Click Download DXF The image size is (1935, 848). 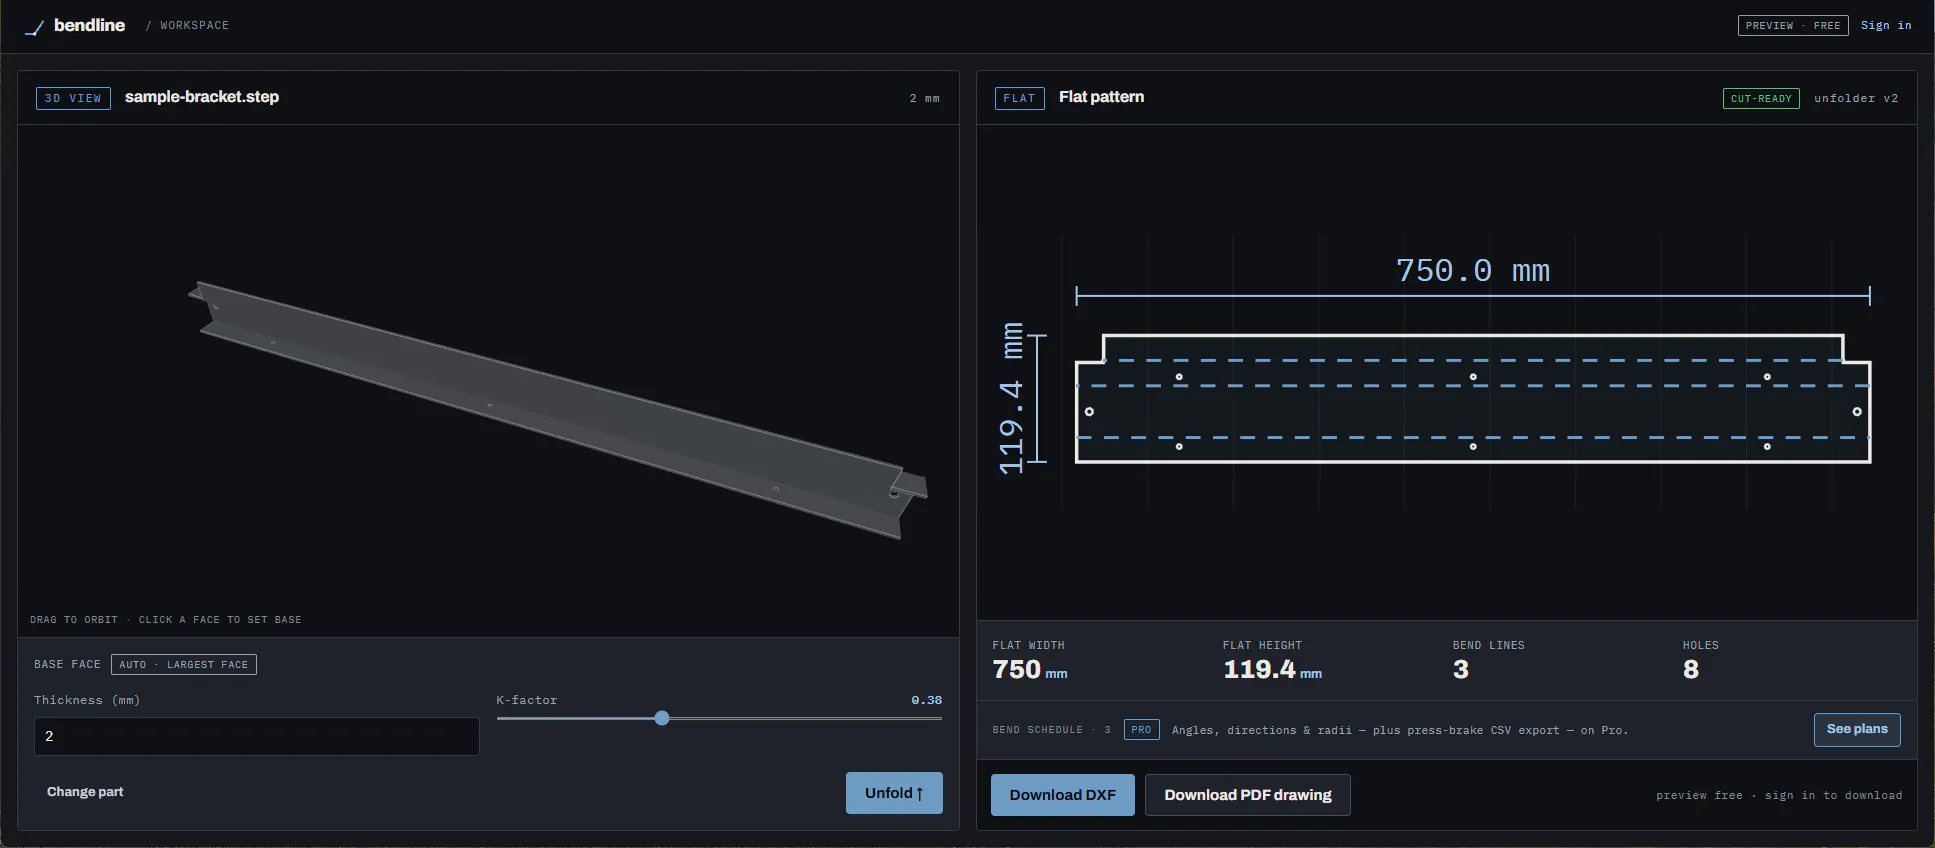(1062, 795)
